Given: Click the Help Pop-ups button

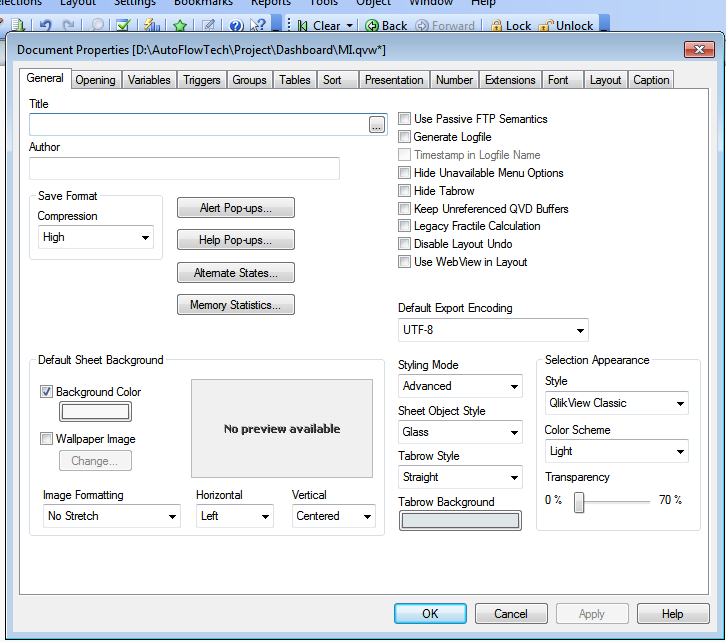Looking at the screenshot, I should tap(236, 240).
